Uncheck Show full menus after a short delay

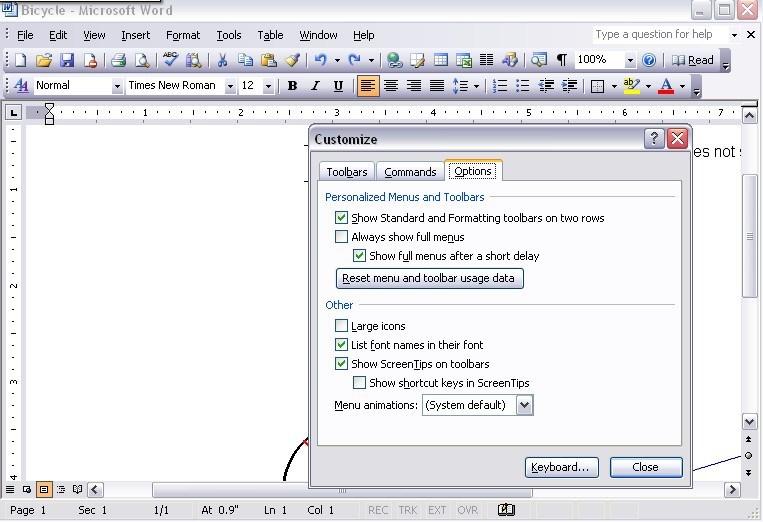click(x=359, y=255)
